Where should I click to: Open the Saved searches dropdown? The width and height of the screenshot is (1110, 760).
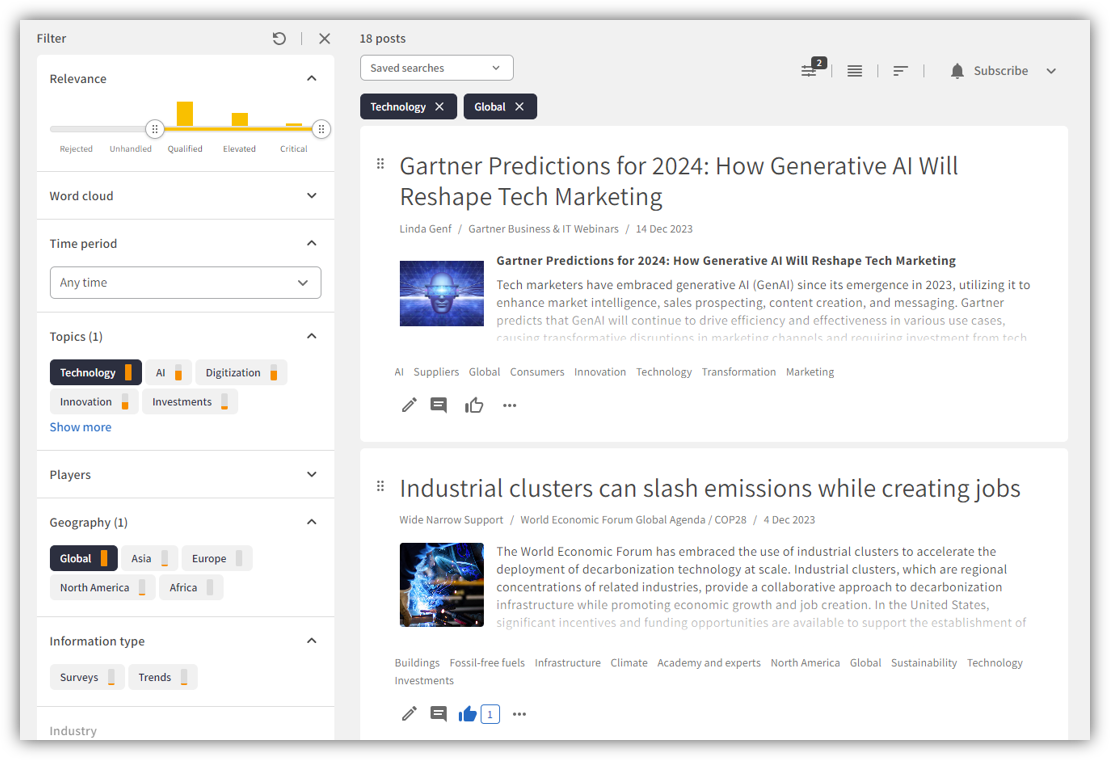(436, 68)
